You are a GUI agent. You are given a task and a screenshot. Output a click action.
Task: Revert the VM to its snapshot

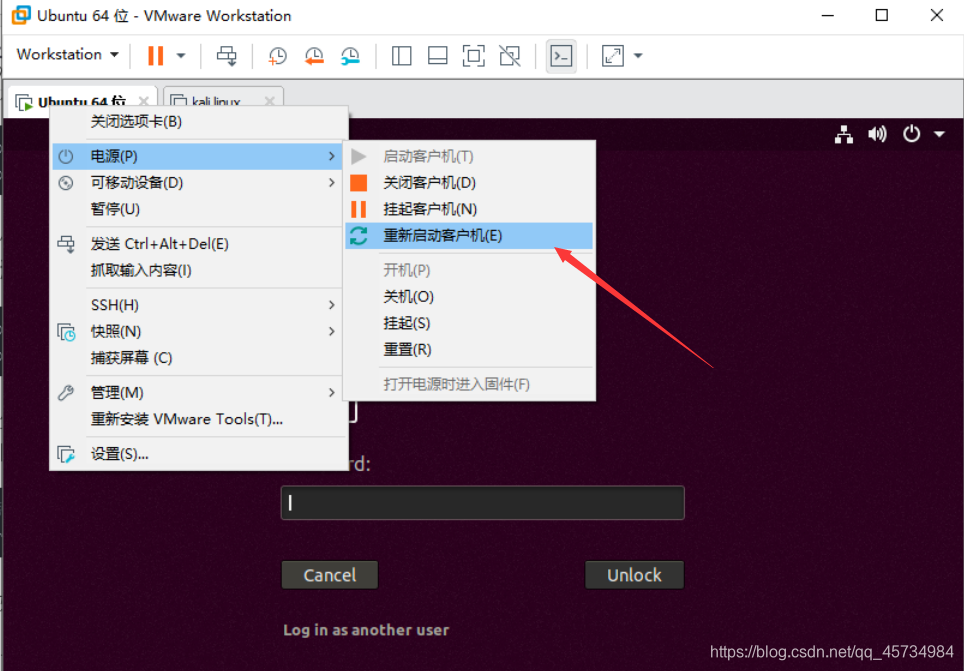tap(314, 55)
